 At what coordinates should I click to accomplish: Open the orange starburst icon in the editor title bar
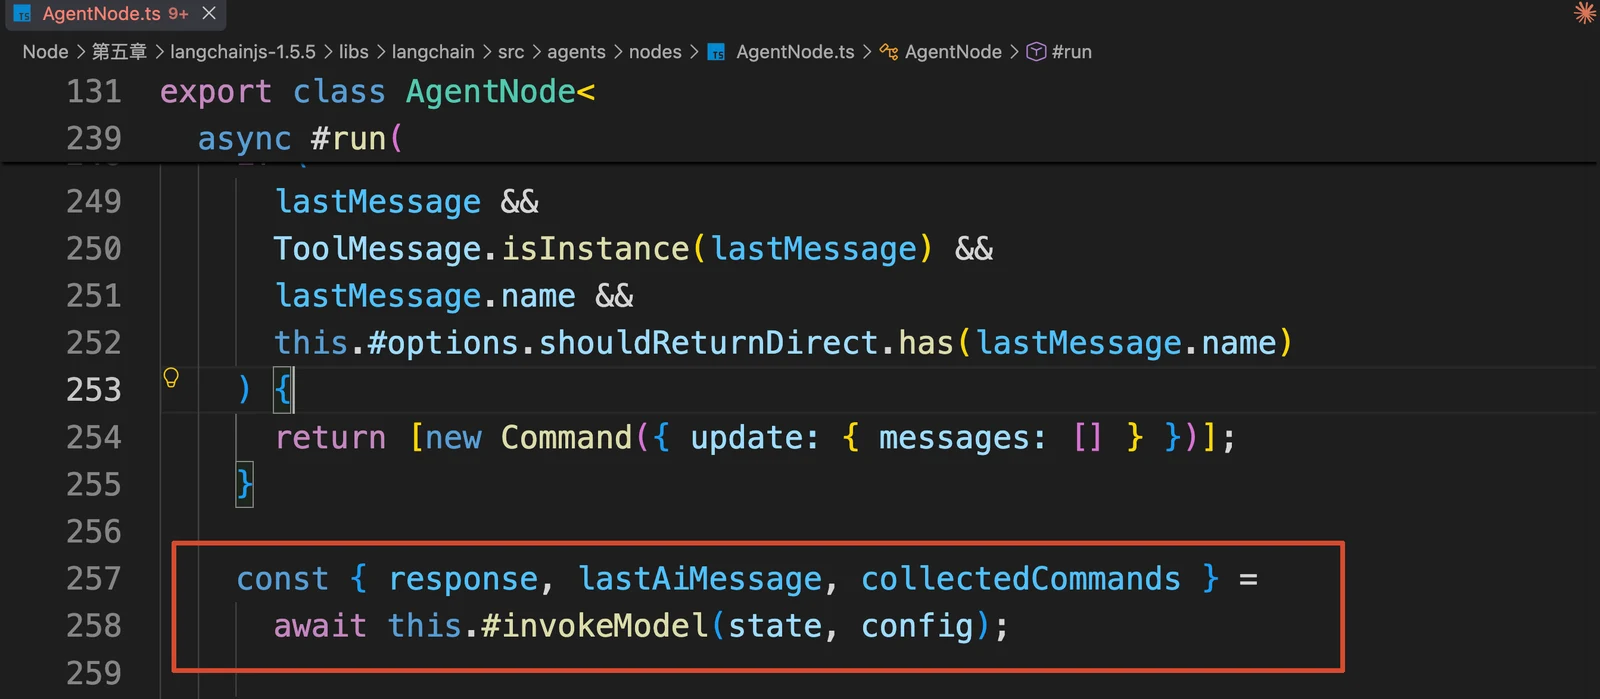pyautogui.click(x=1585, y=13)
